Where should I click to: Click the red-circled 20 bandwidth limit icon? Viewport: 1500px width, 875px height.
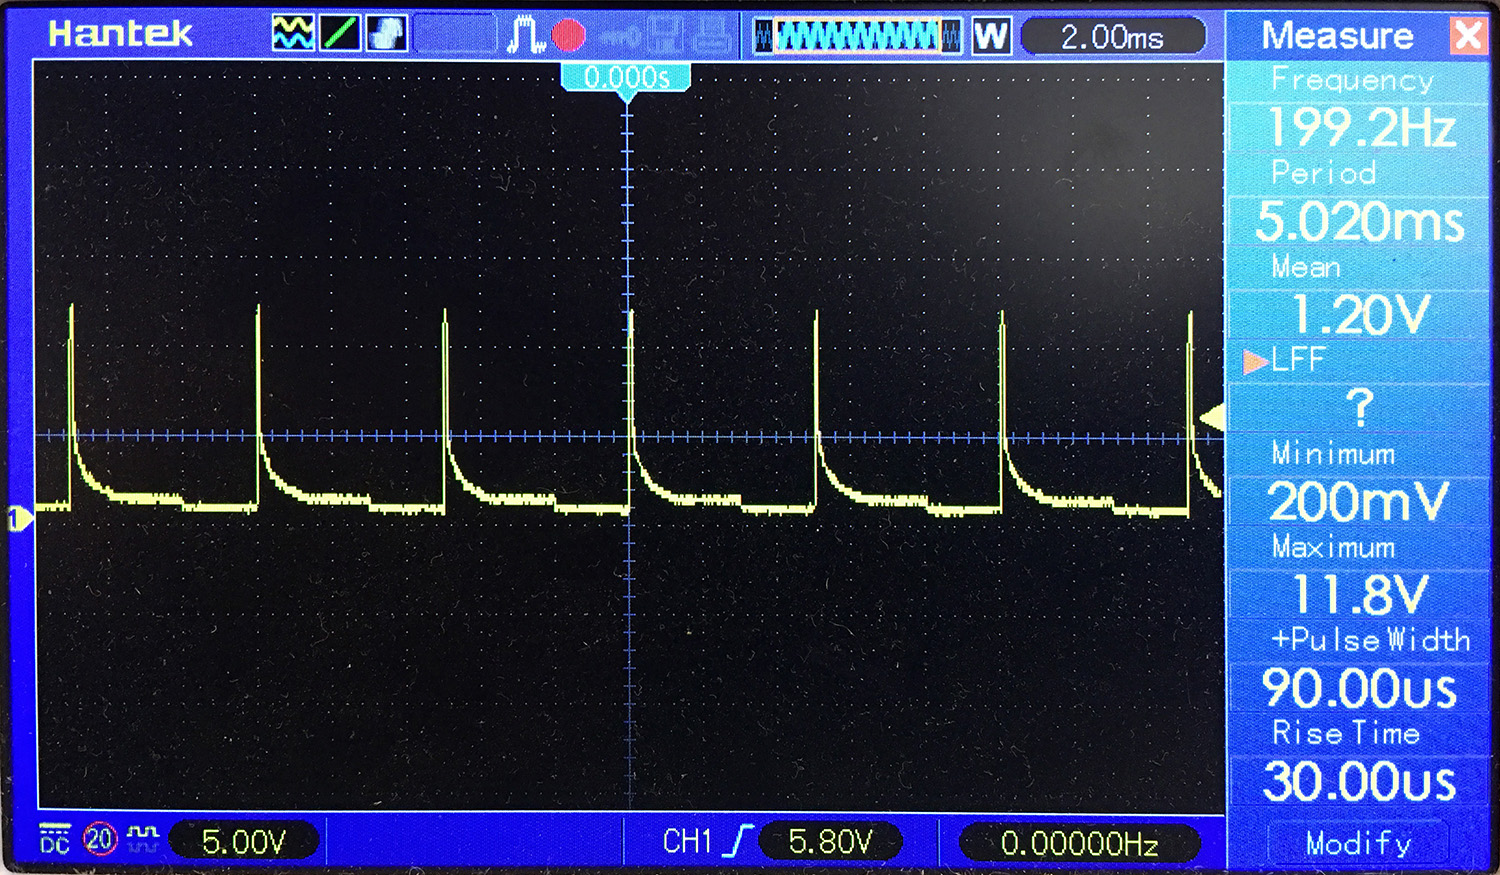coord(100,839)
